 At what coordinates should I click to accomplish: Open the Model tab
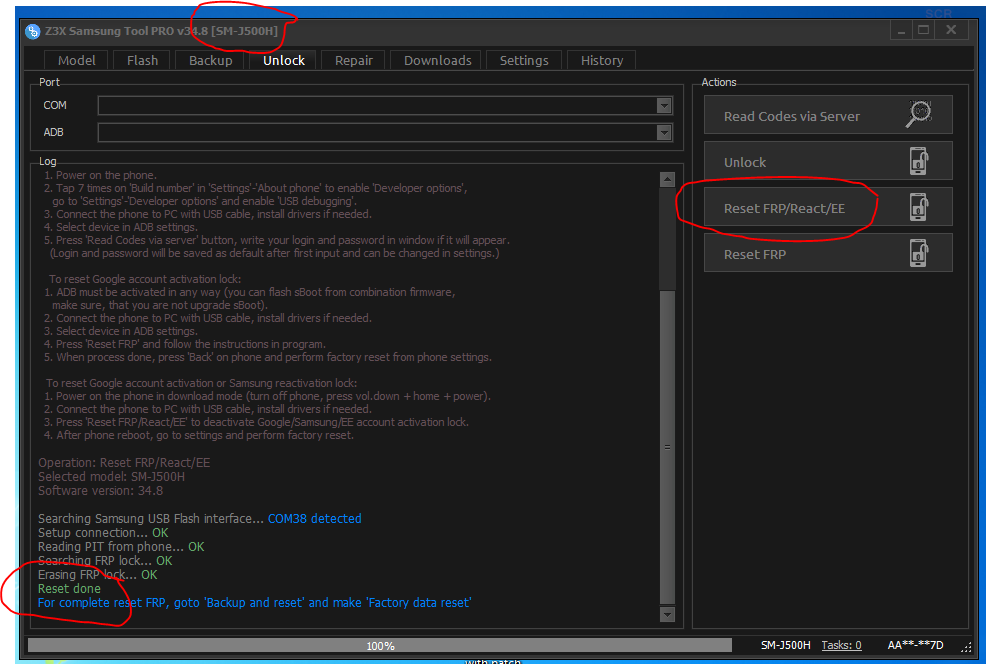[x=77, y=60]
